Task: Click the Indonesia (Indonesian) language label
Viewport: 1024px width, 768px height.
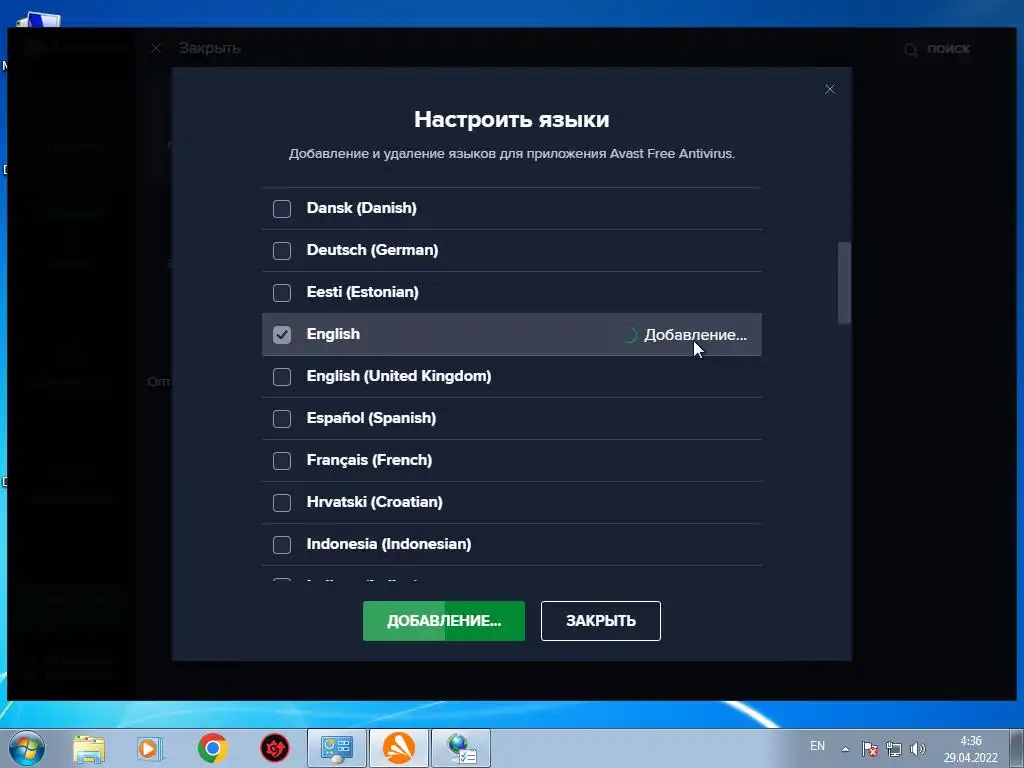Action: coord(389,543)
